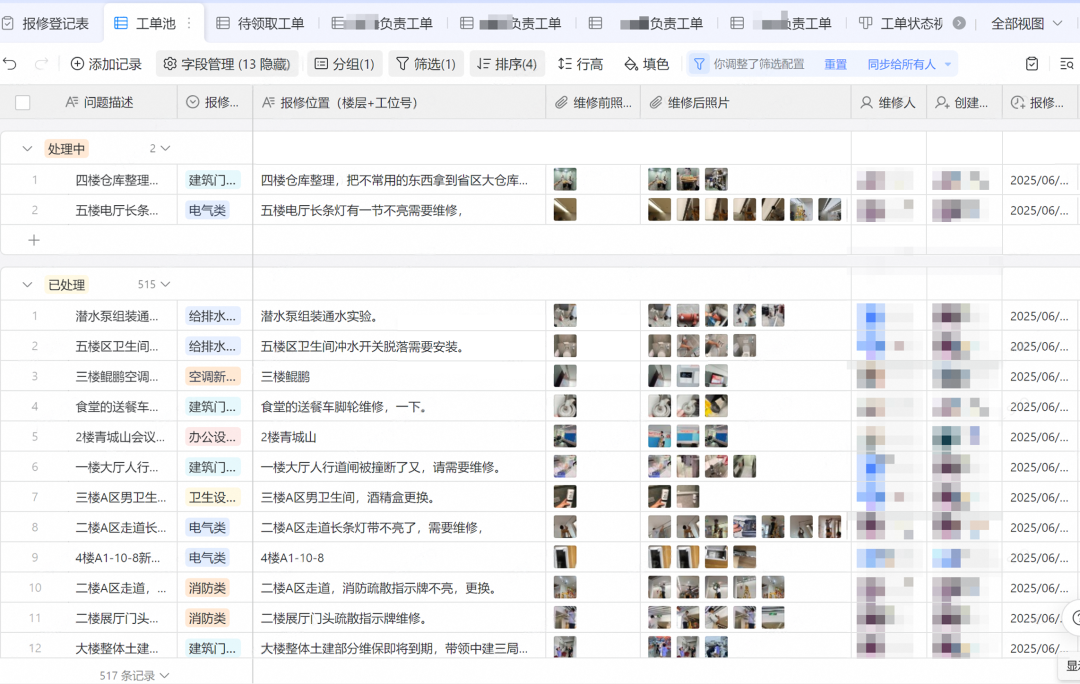Collapse the 已处理 group
The image size is (1080, 684).
pos(27,285)
